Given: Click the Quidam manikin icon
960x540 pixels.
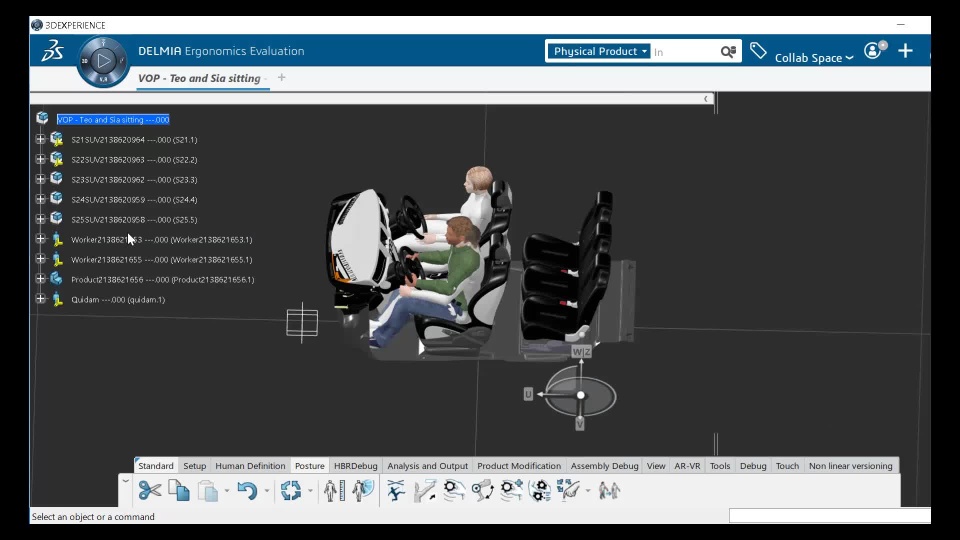Looking at the screenshot, I should pos(57,299).
